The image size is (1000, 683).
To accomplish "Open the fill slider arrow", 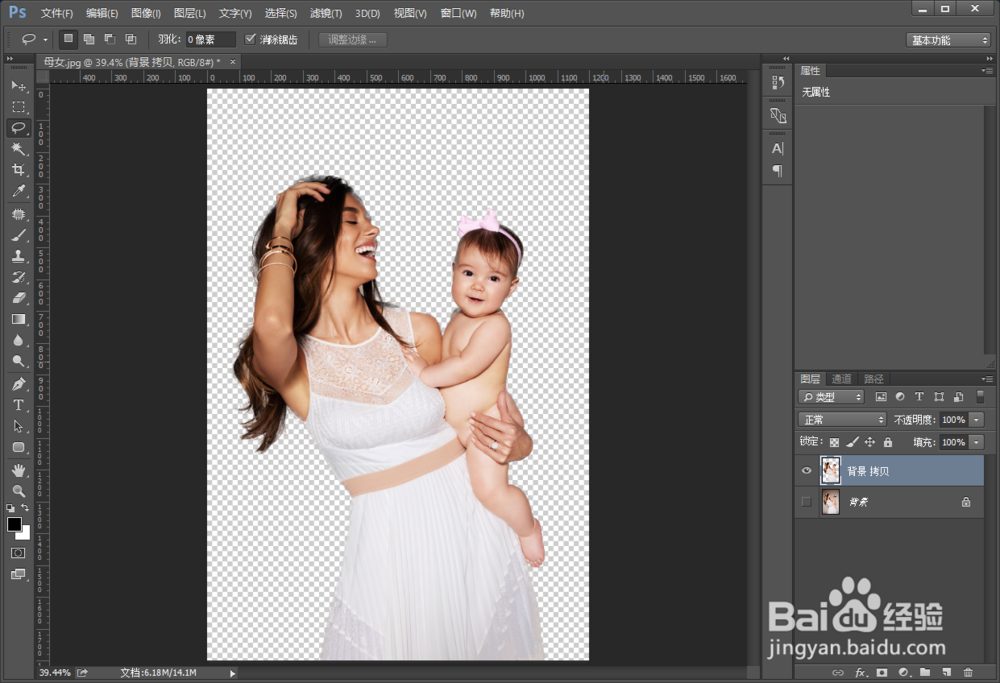I will click(976, 442).
